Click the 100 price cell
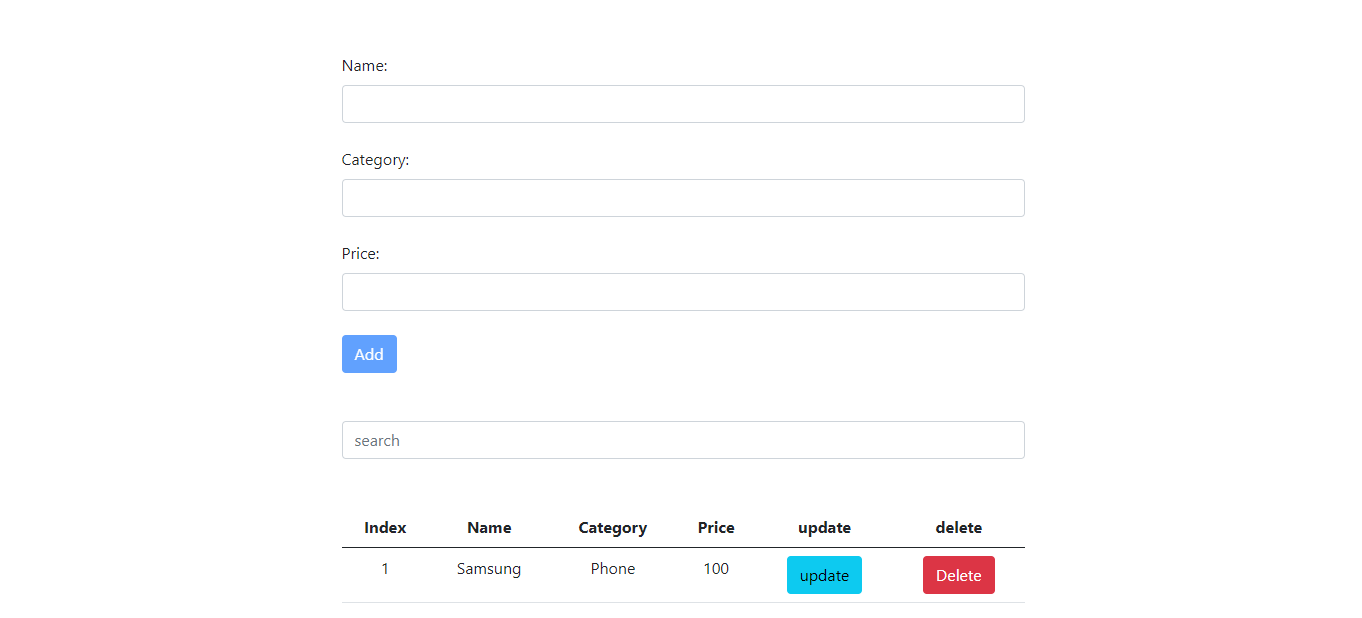The width and height of the screenshot is (1362, 618). click(716, 569)
